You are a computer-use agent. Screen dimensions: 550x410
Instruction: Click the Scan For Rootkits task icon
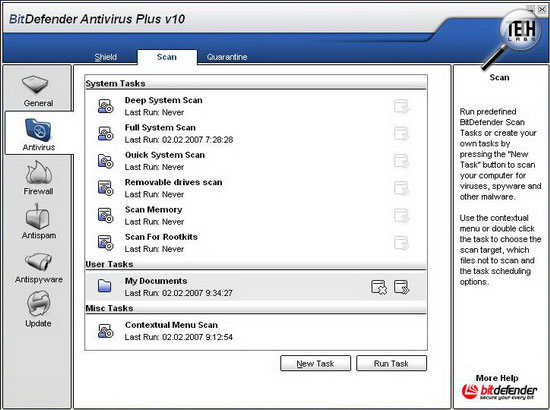(105, 243)
